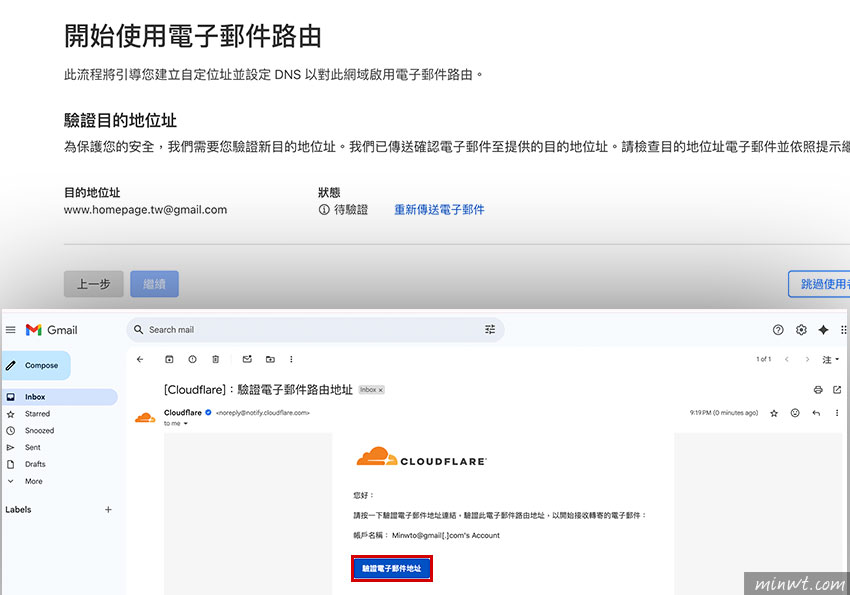Click verified sender badge next to Cloudflare

pyautogui.click(x=208, y=412)
